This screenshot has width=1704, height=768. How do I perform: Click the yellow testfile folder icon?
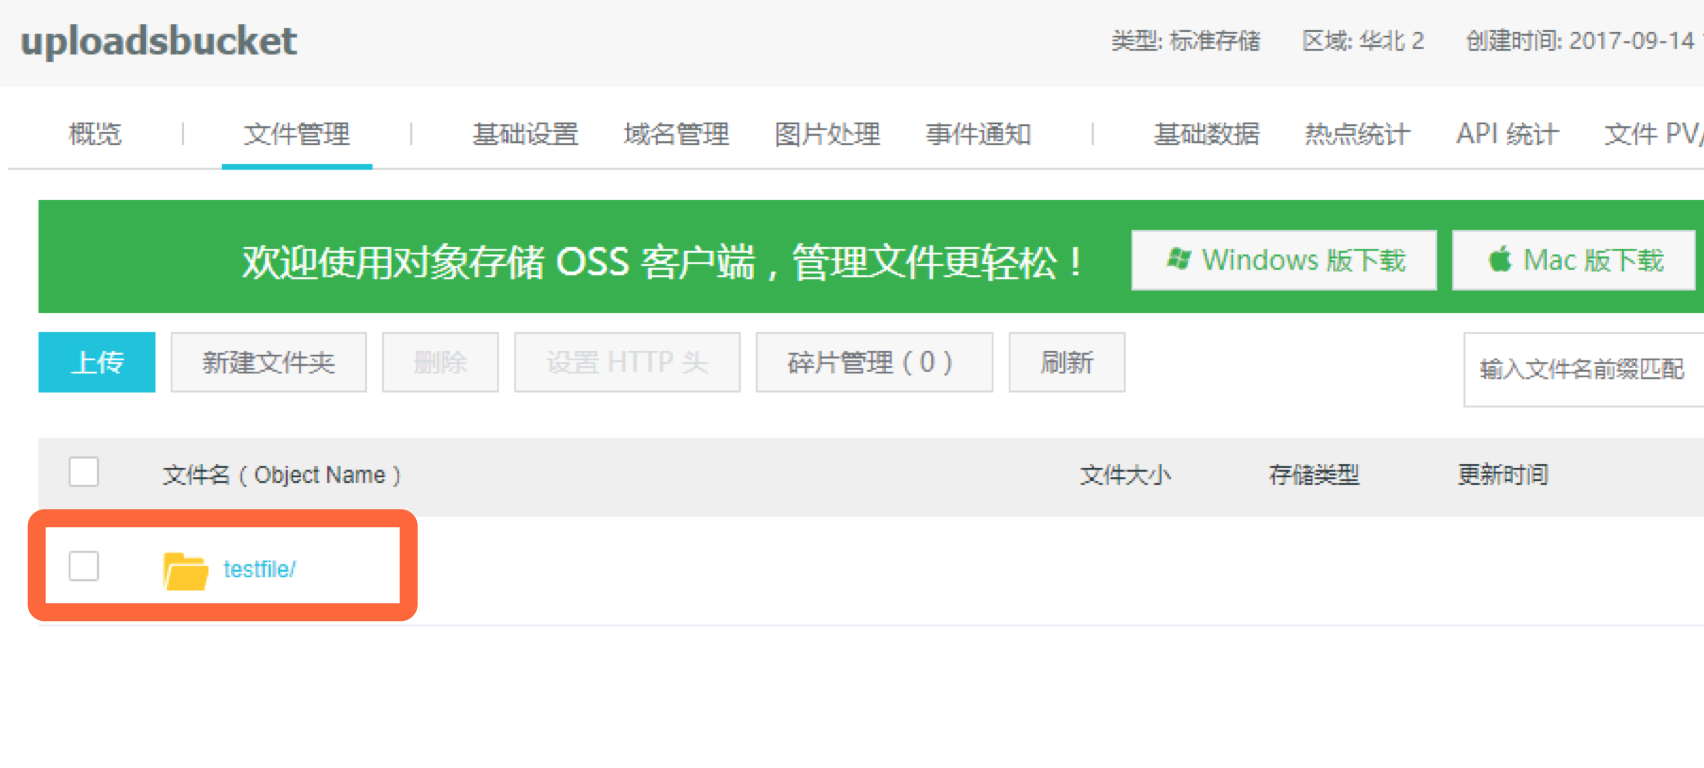pos(185,570)
